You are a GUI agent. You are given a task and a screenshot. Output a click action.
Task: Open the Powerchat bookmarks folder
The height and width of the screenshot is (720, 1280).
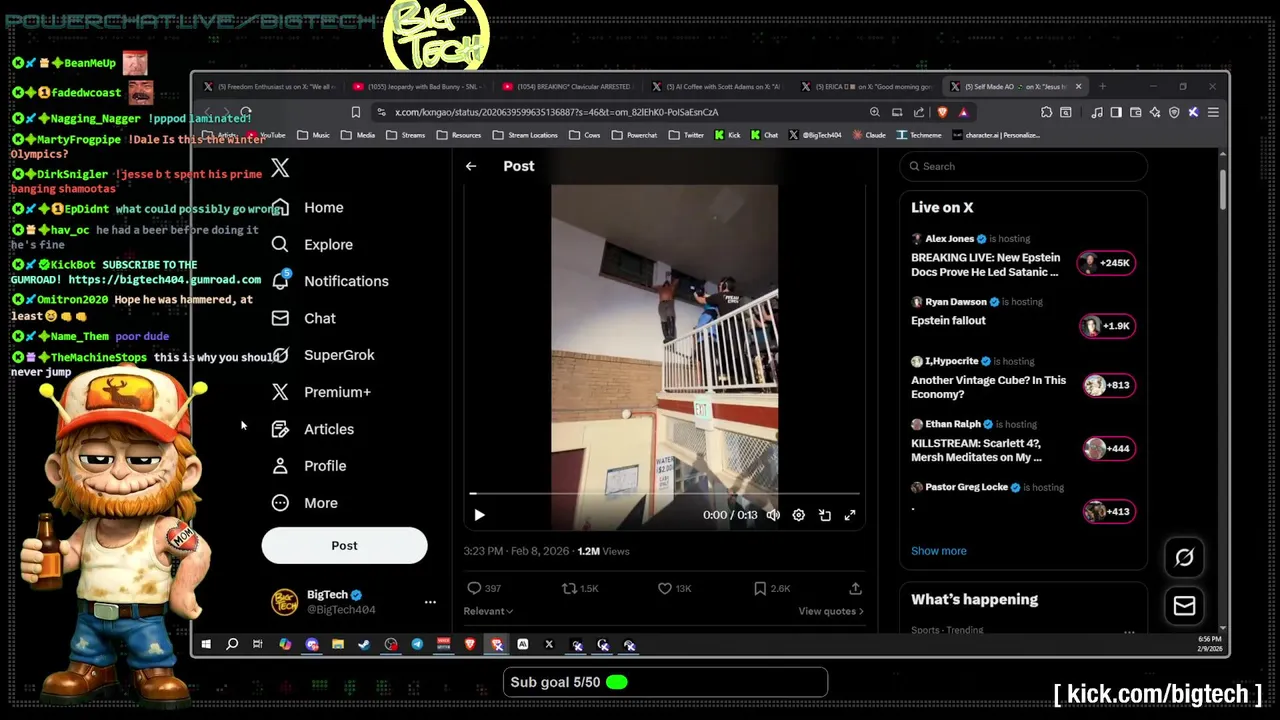pyautogui.click(x=634, y=135)
